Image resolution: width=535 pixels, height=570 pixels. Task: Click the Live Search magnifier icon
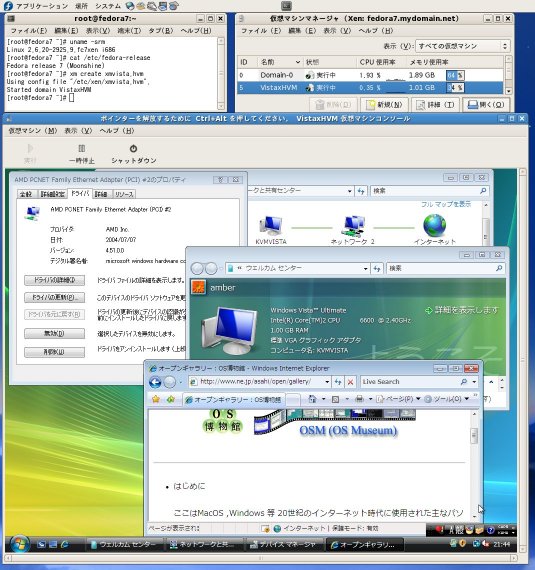click(463, 382)
